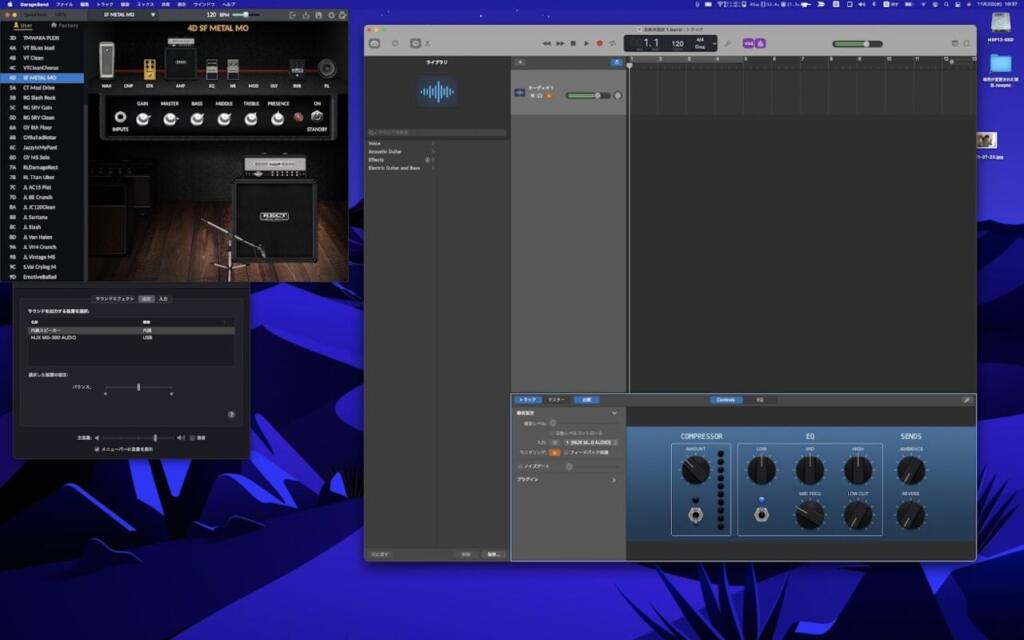This screenshot has width=1024, height=640.
Task: Open the LCD display mode dropdown arrow
Action: [714, 44]
